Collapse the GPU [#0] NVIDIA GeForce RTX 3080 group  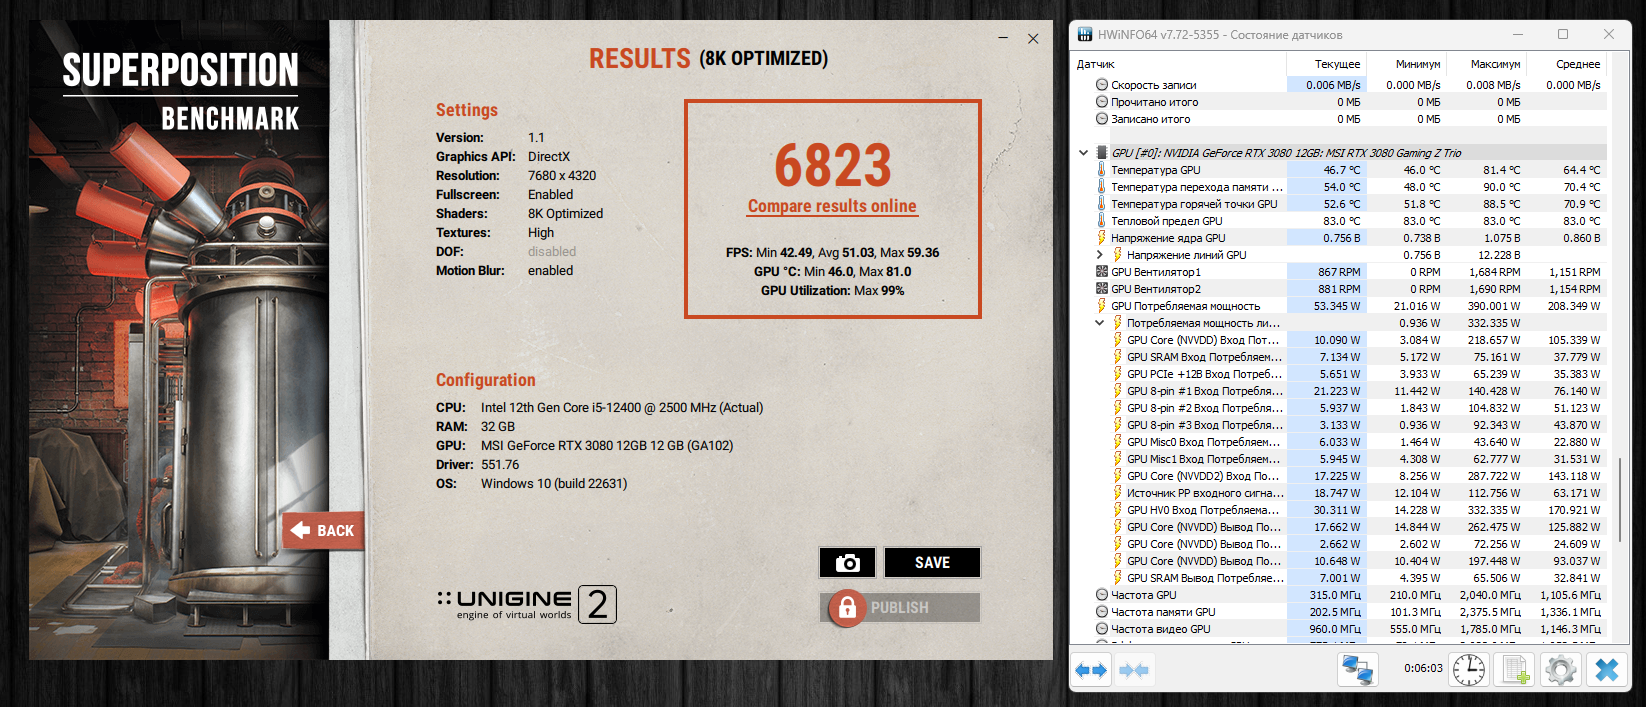tap(1083, 153)
